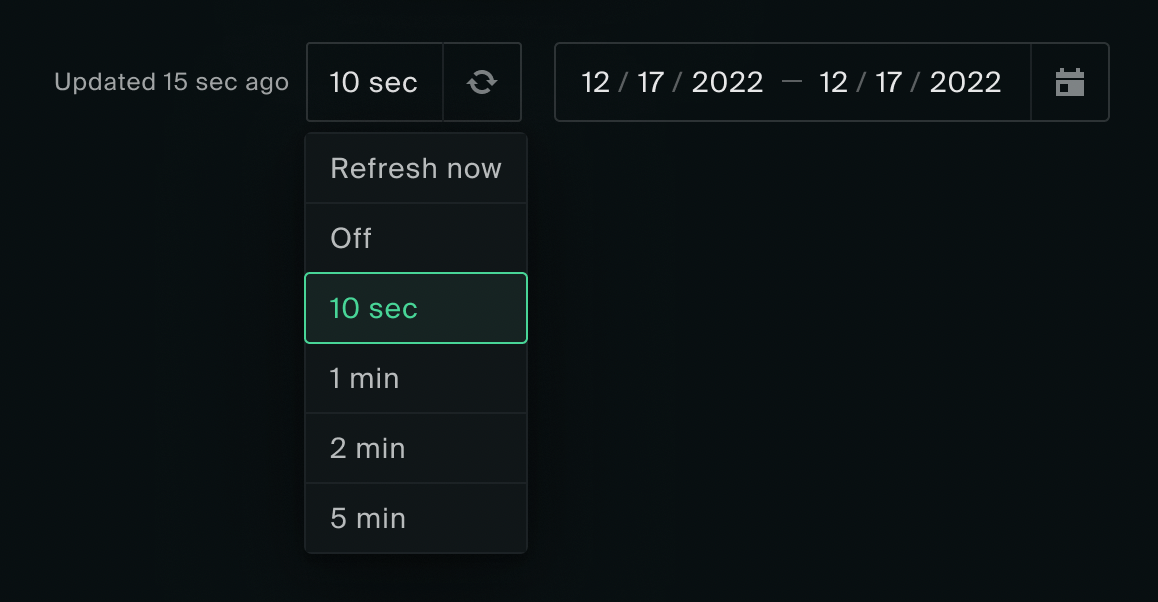The width and height of the screenshot is (1158, 602).
Task: Choose the 2 min refresh option
Action: (x=367, y=448)
